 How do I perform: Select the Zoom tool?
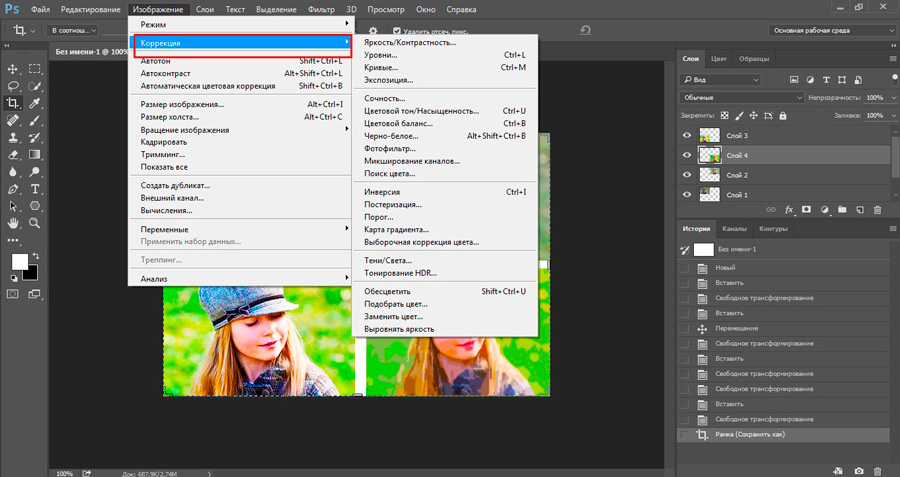pyautogui.click(x=34, y=223)
